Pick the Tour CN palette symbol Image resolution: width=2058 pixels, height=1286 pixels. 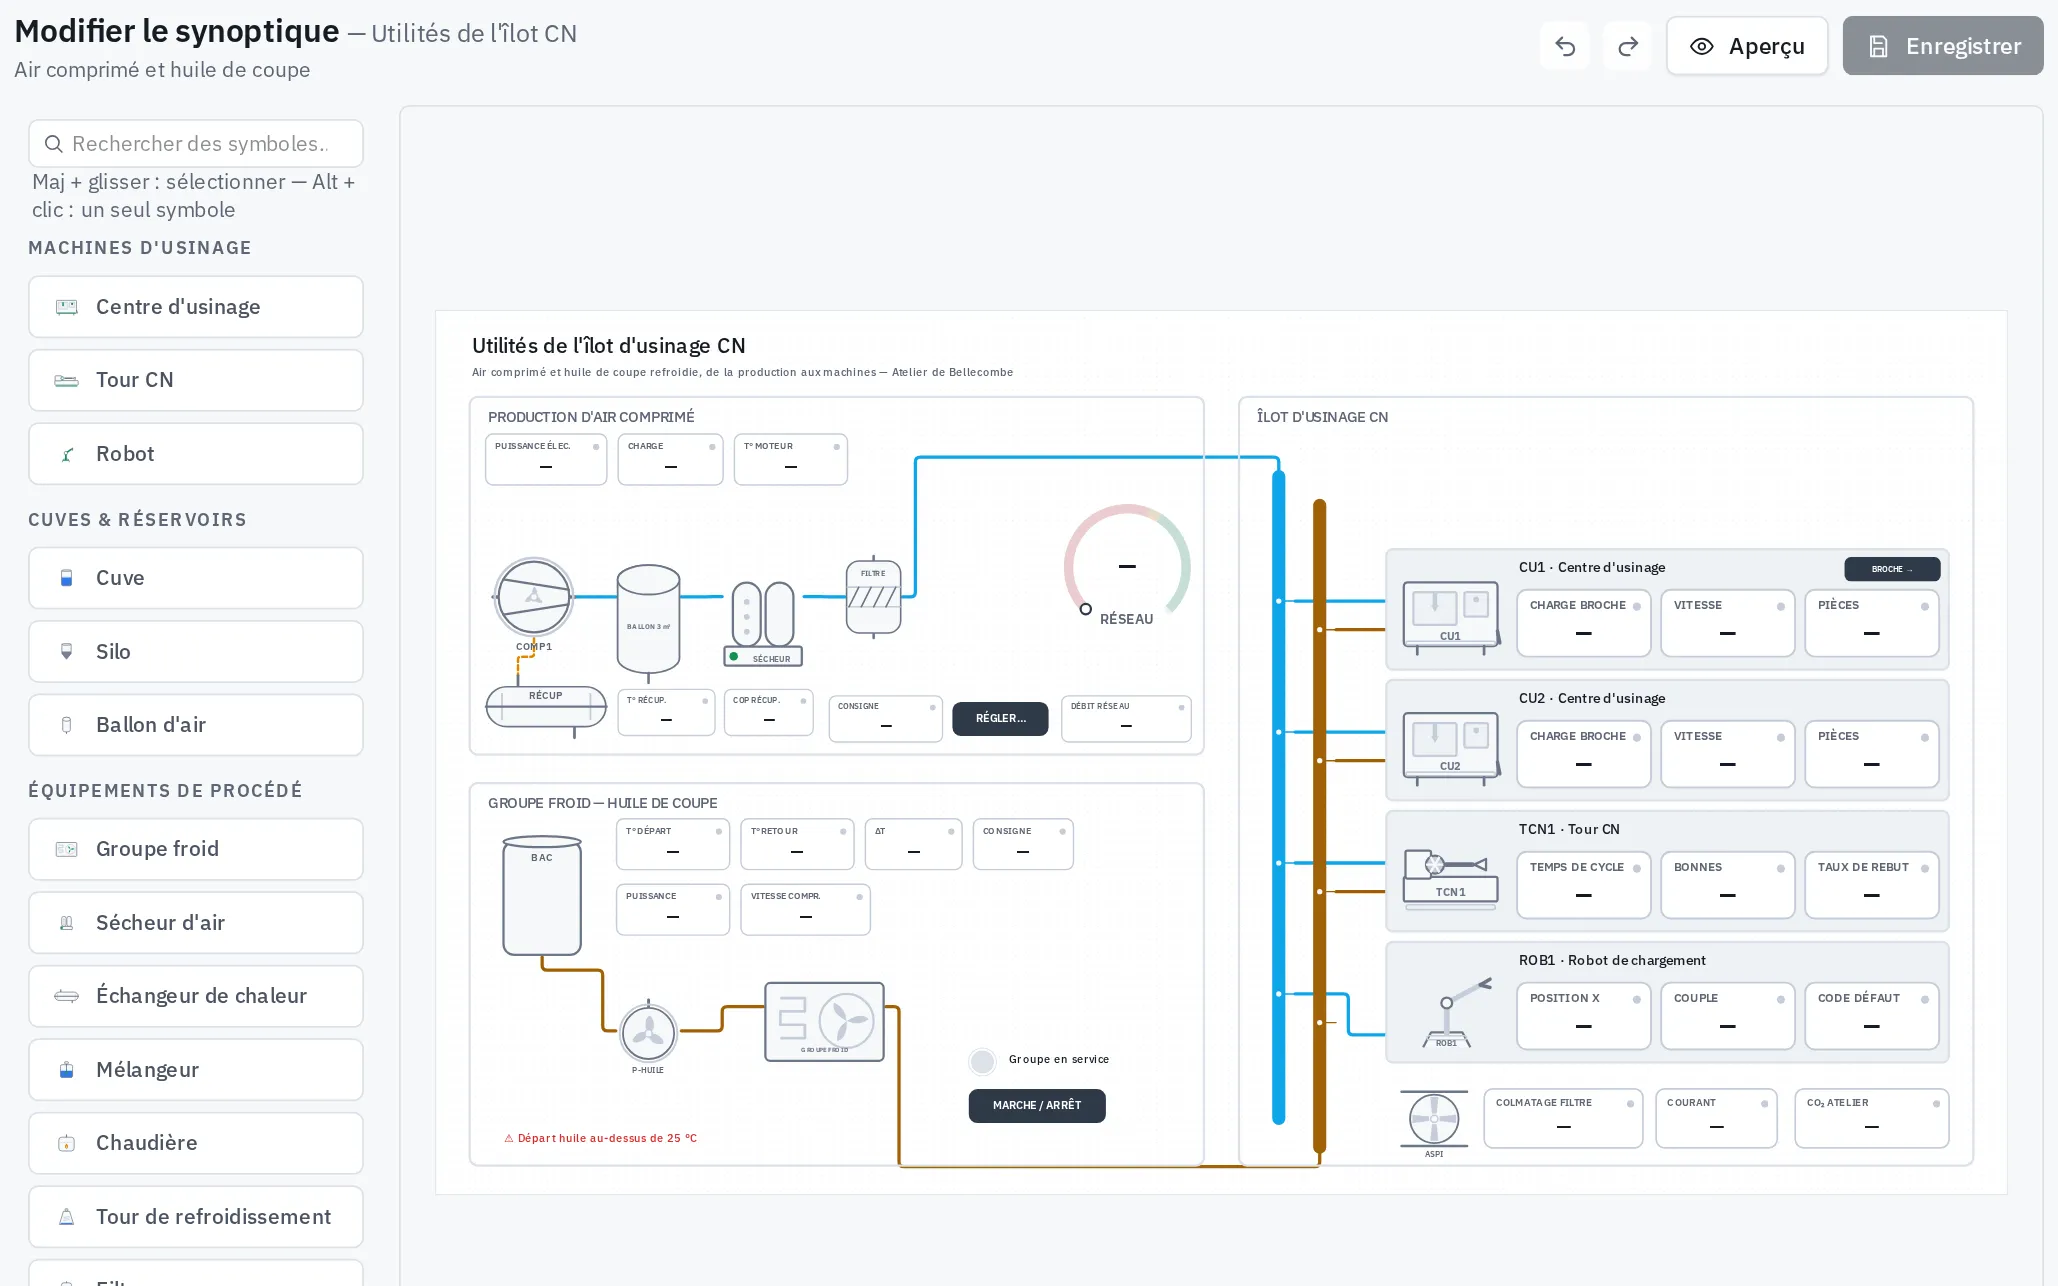[196, 380]
